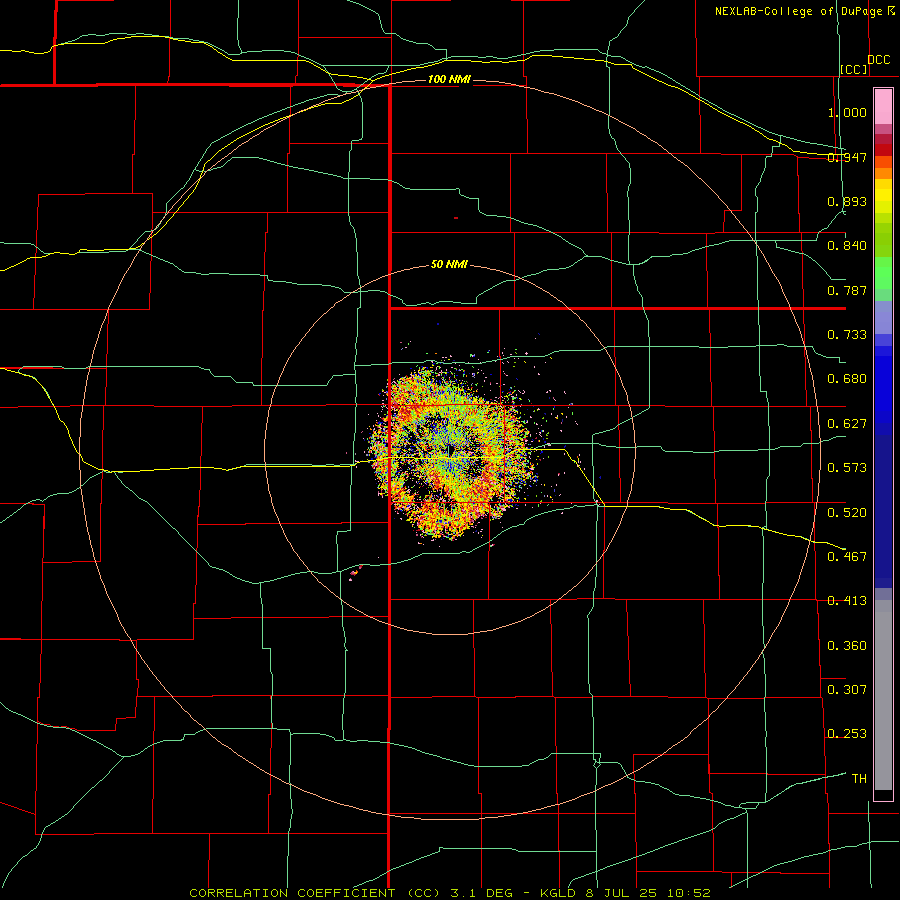Image resolution: width=900 pixels, height=900 pixels.
Task: Click the 0.253 scale value
Action: point(847,734)
